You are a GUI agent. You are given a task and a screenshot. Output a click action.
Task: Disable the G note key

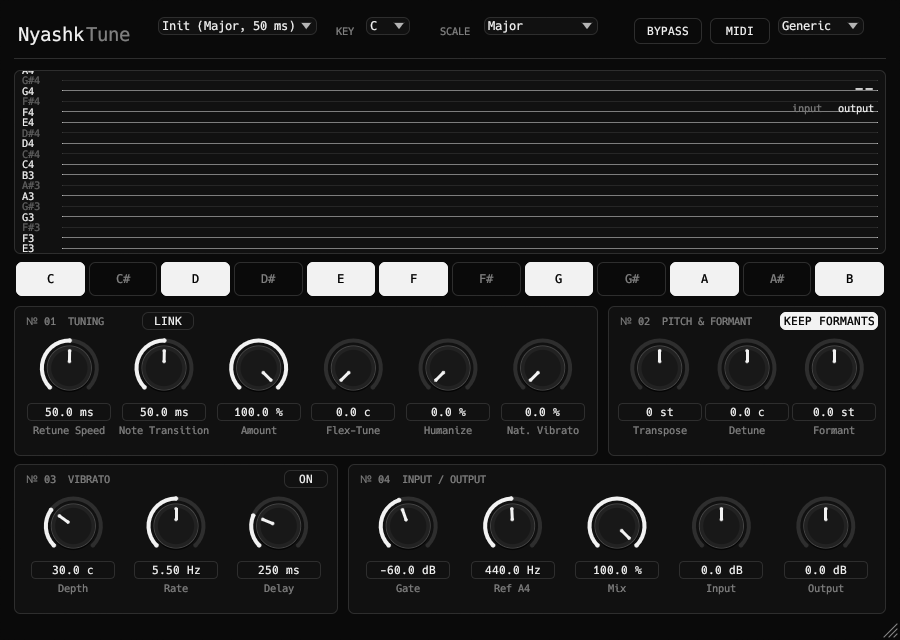(x=558, y=279)
